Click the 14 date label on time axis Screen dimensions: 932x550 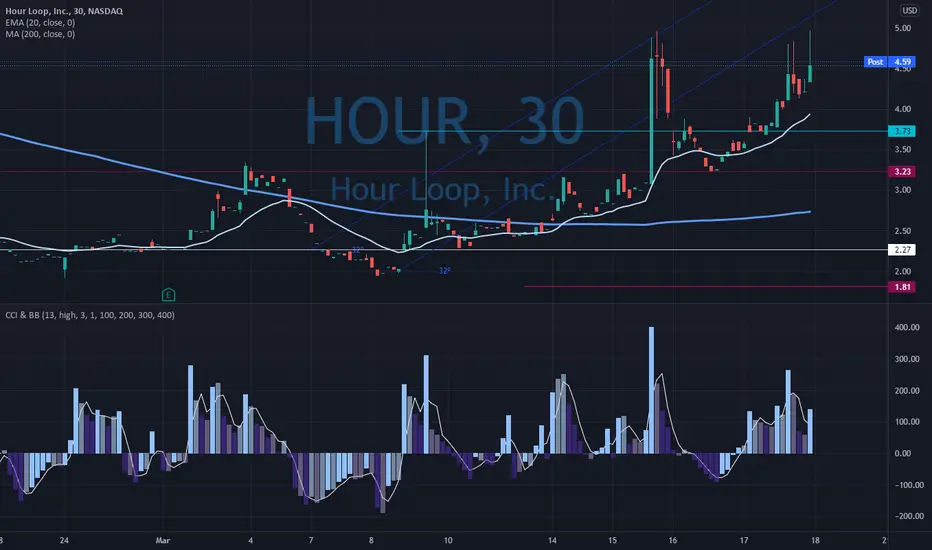[552, 540]
